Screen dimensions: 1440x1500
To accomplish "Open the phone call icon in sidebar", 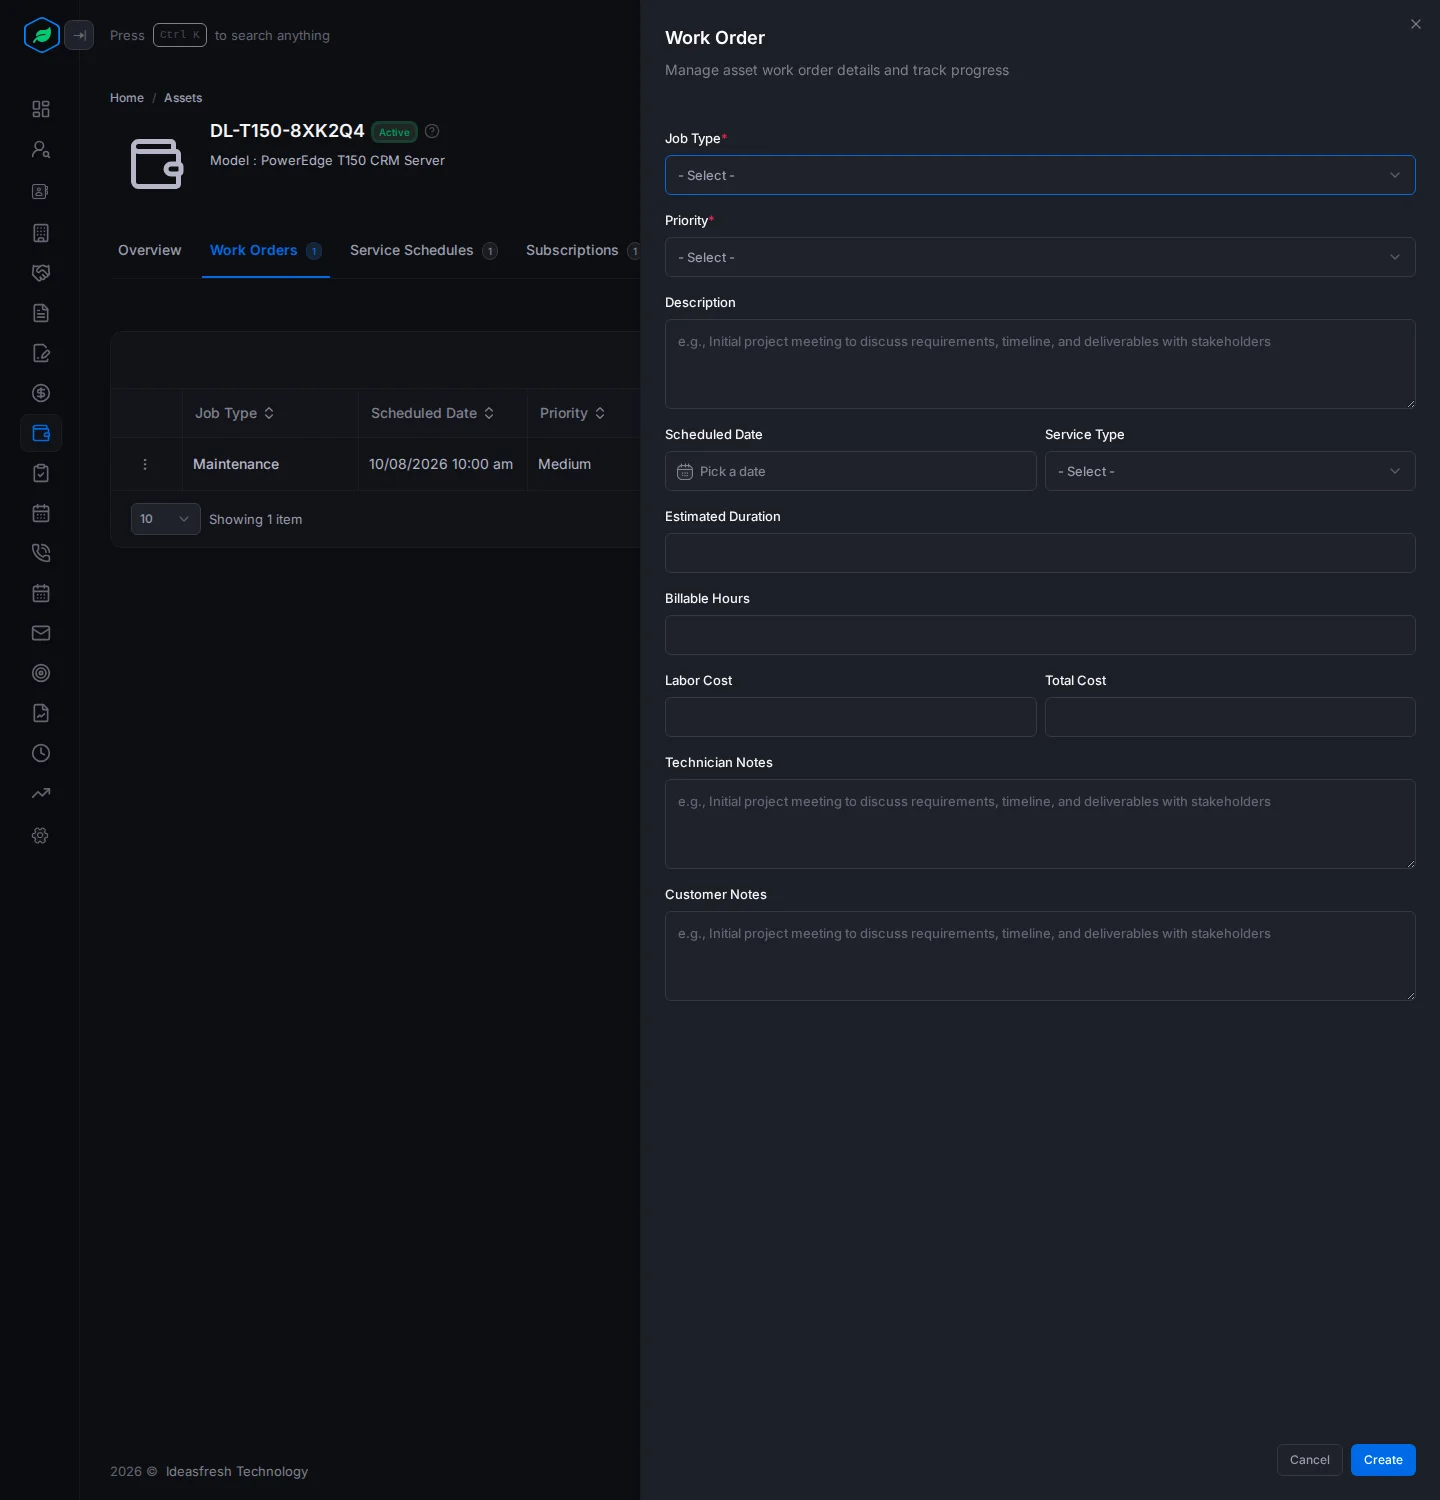I will click(41, 553).
